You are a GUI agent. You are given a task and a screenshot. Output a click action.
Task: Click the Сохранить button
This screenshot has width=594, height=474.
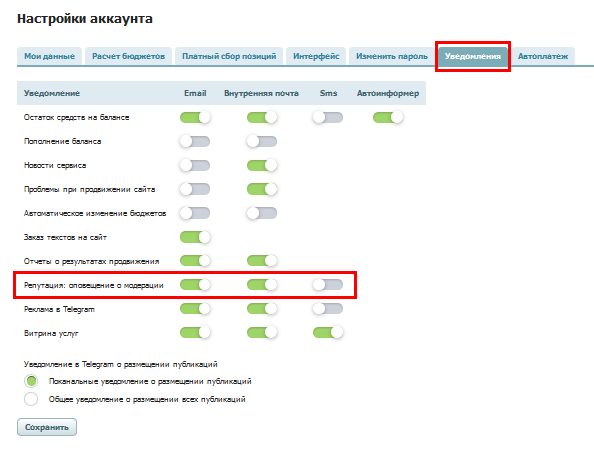click(x=47, y=427)
